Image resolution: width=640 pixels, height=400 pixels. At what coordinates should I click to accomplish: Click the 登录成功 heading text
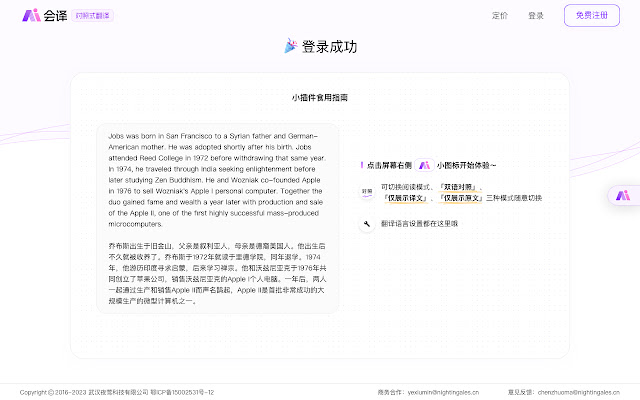pyautogui.click(x=329, y=46)
